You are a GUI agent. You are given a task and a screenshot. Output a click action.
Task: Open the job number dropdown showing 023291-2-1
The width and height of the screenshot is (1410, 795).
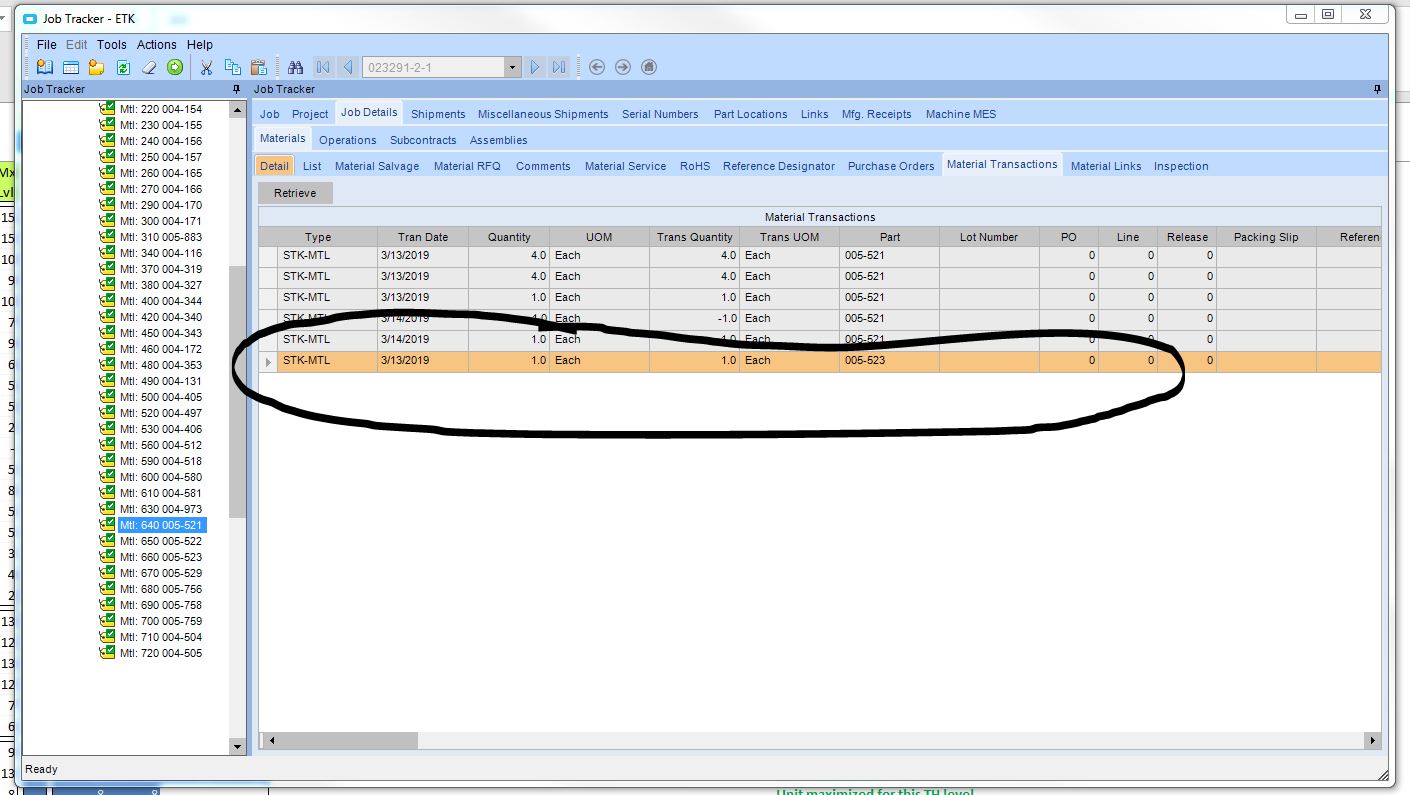pyautogui.click(x=513, y=67)
